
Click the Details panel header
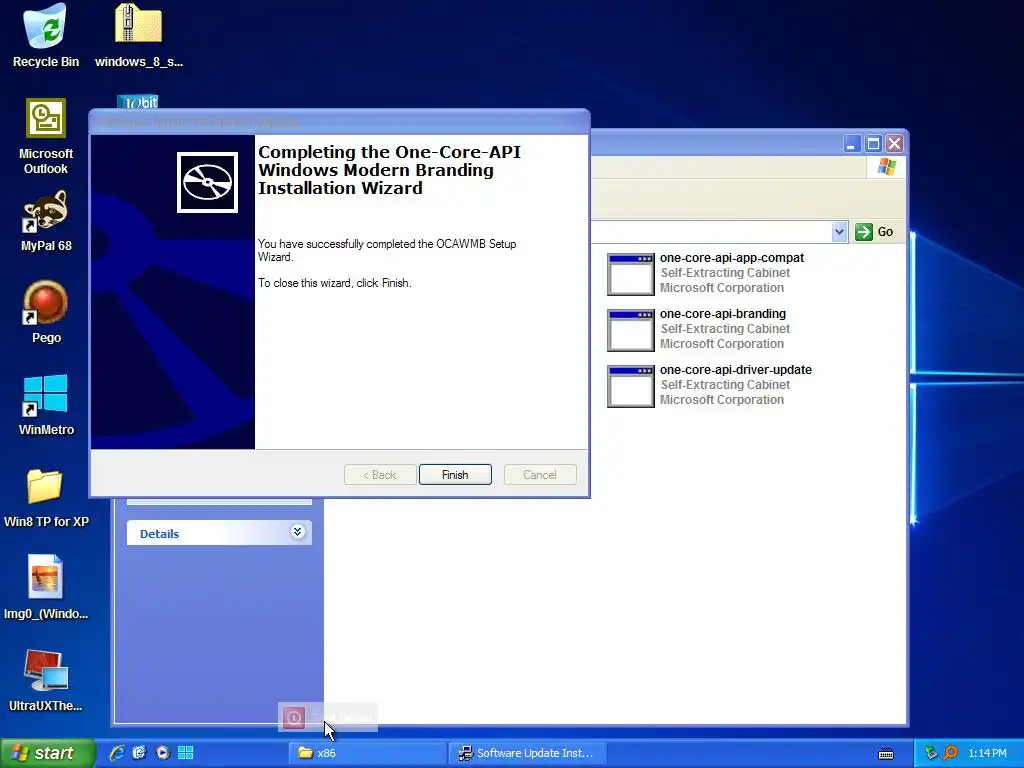219,533
